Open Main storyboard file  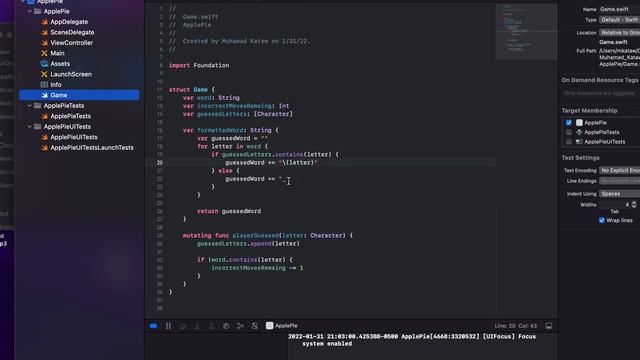click(57, 53)
